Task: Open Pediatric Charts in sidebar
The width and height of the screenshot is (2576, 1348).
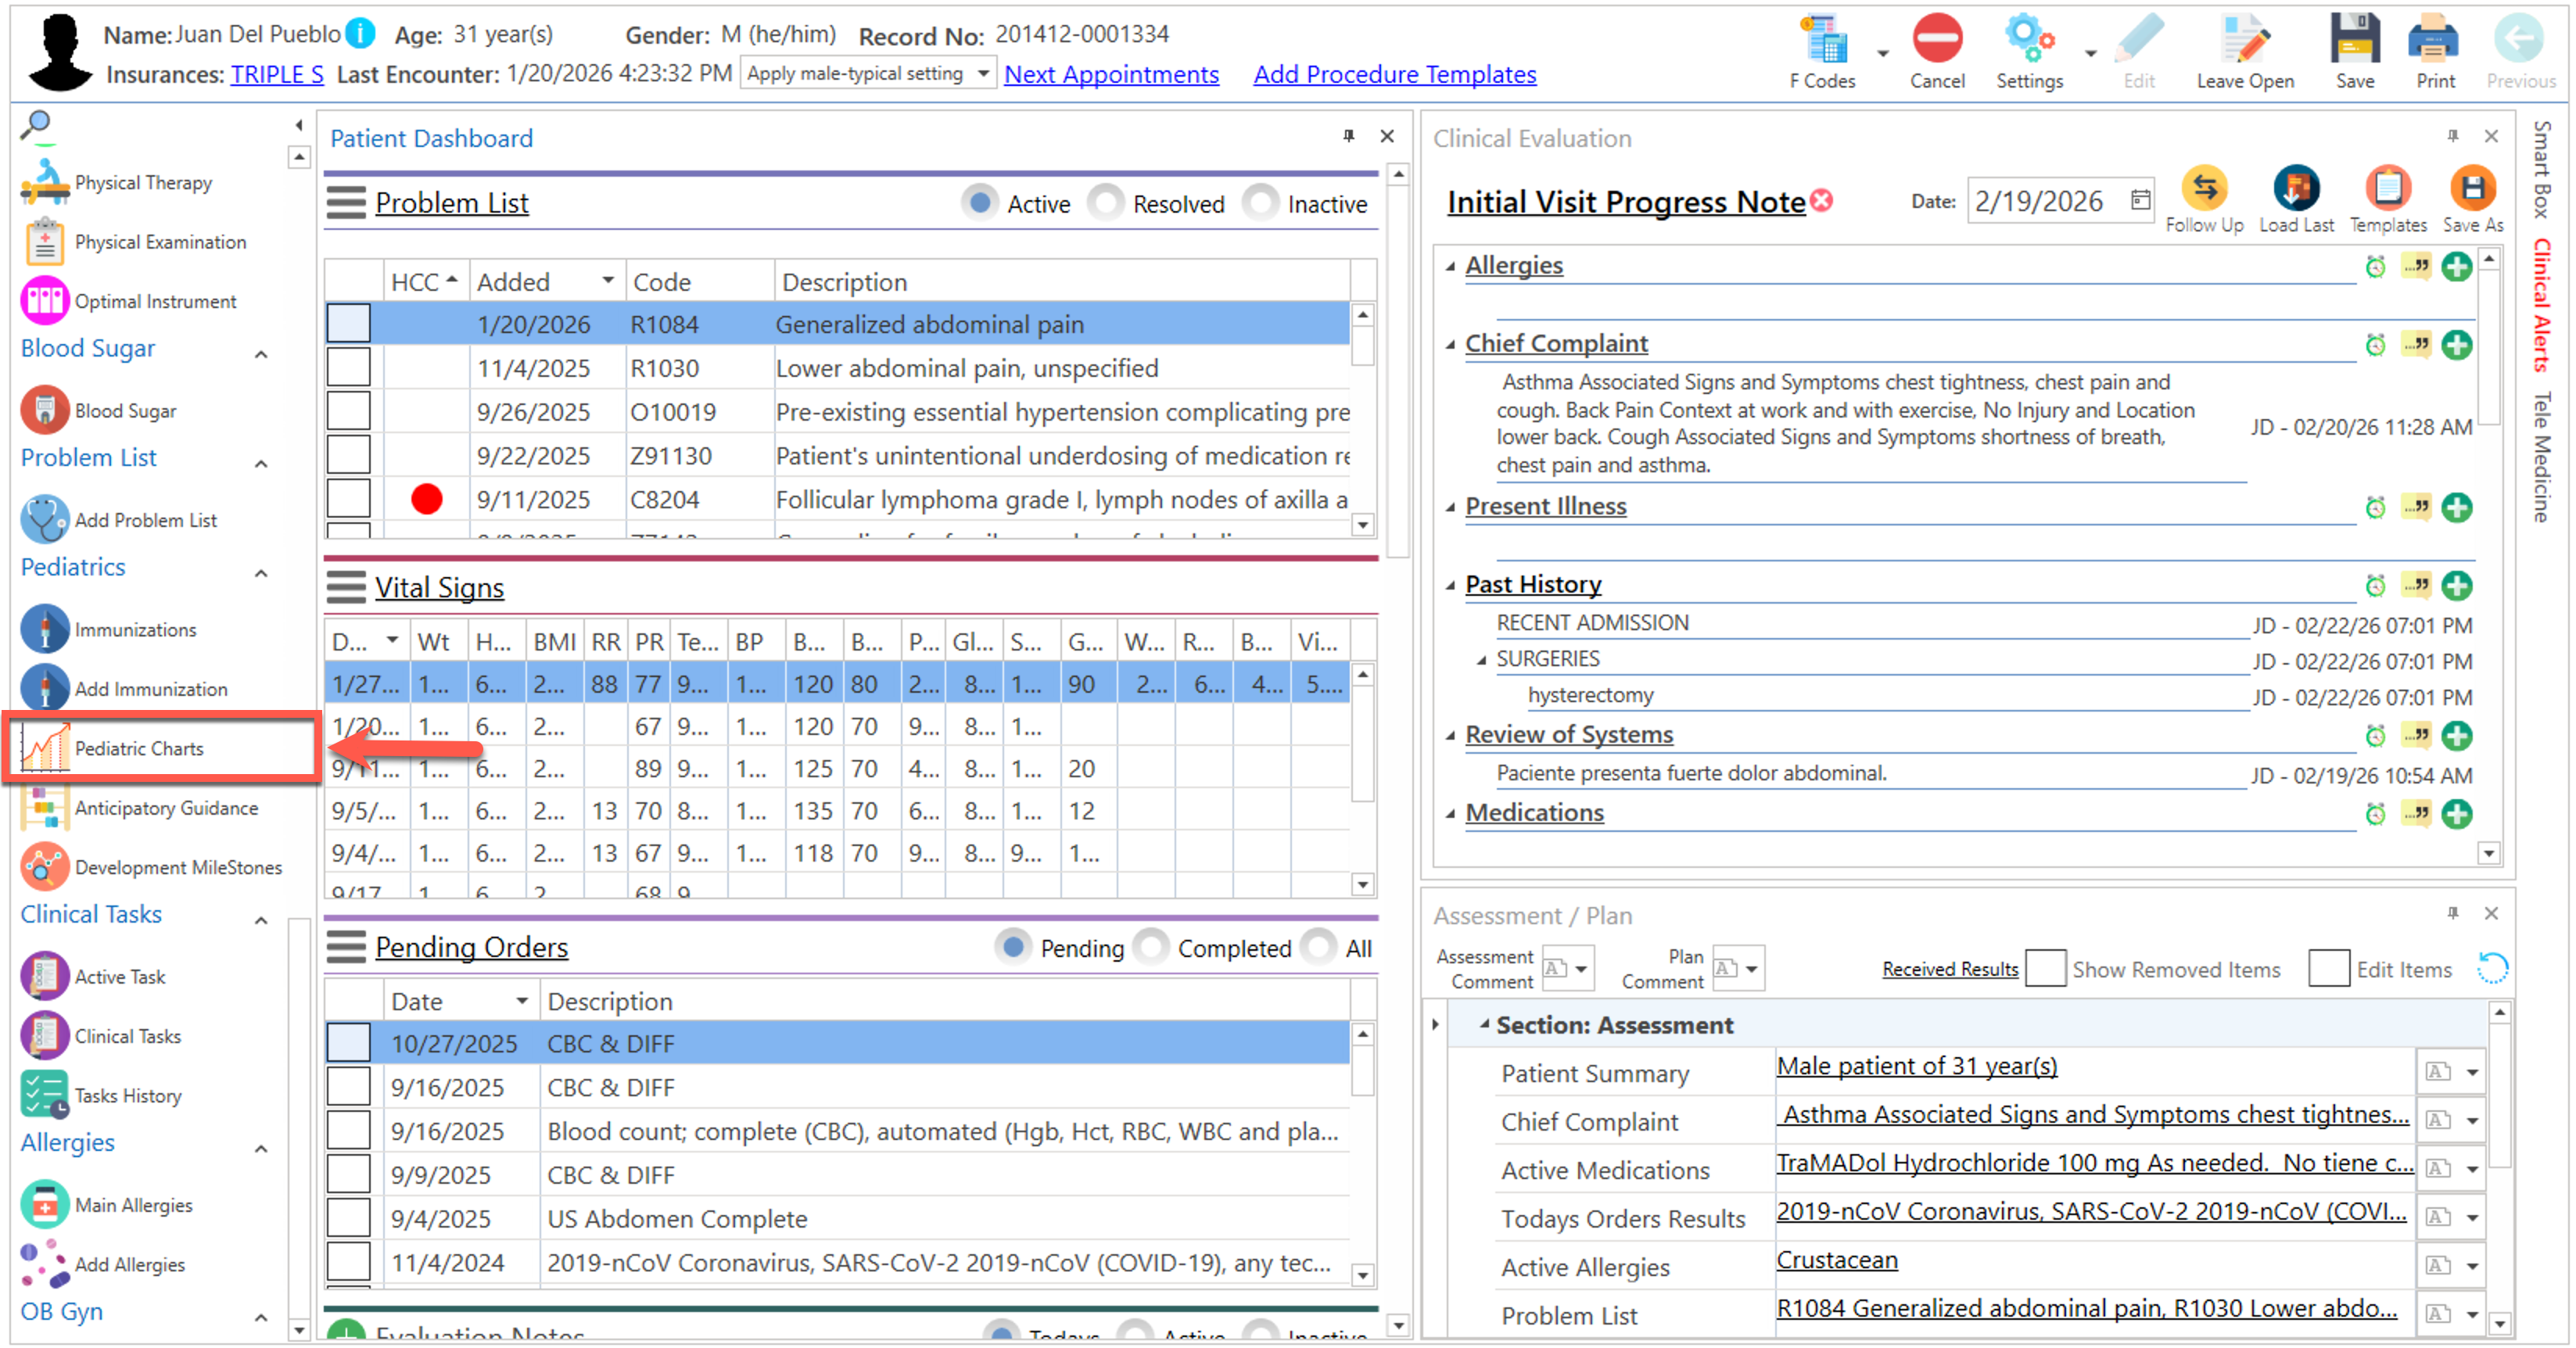Action: [139, 748]
